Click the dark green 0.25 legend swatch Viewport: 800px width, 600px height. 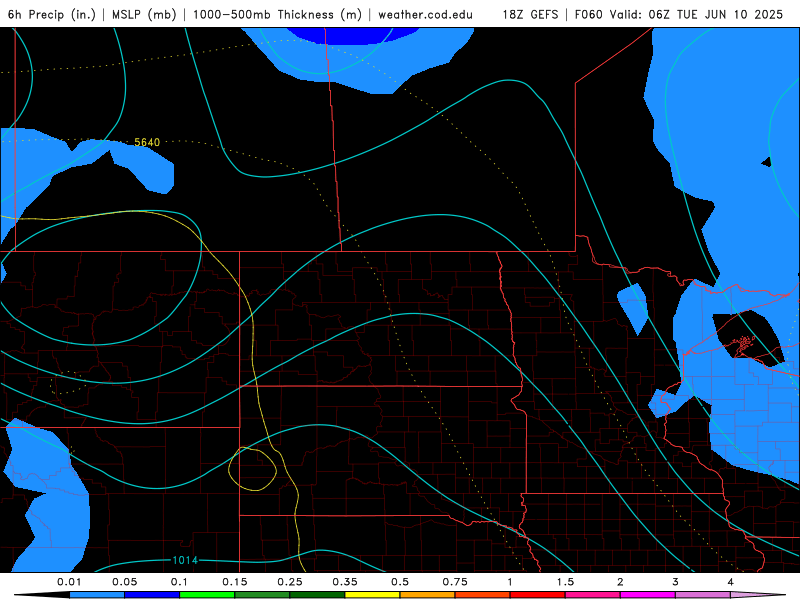(x=317, y=595)
